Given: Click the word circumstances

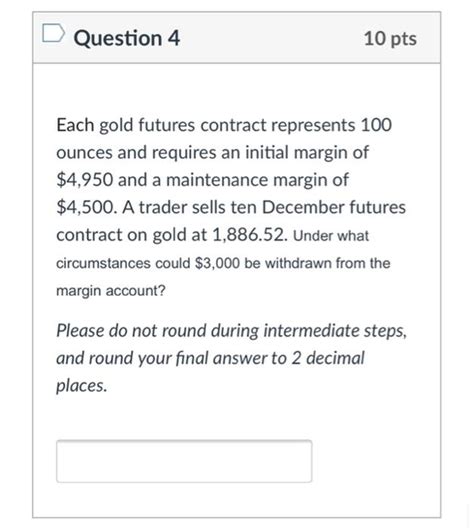Looking at the screenshot, I should pos(103,263).
